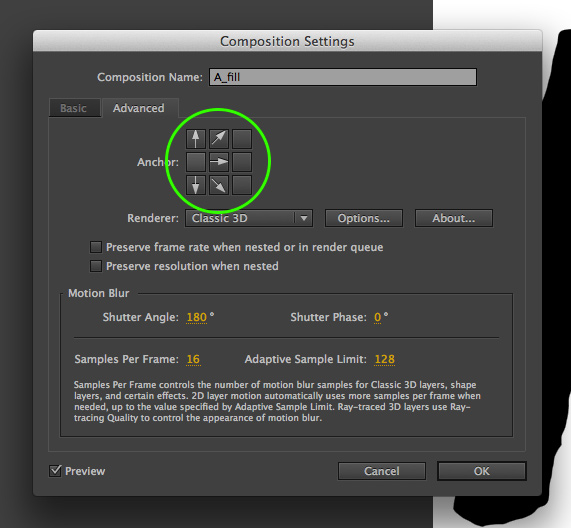Select the empty middle-left anchor cell
Image resolution: width=571 pixels, height=528 pixels.
pos(196,162)
